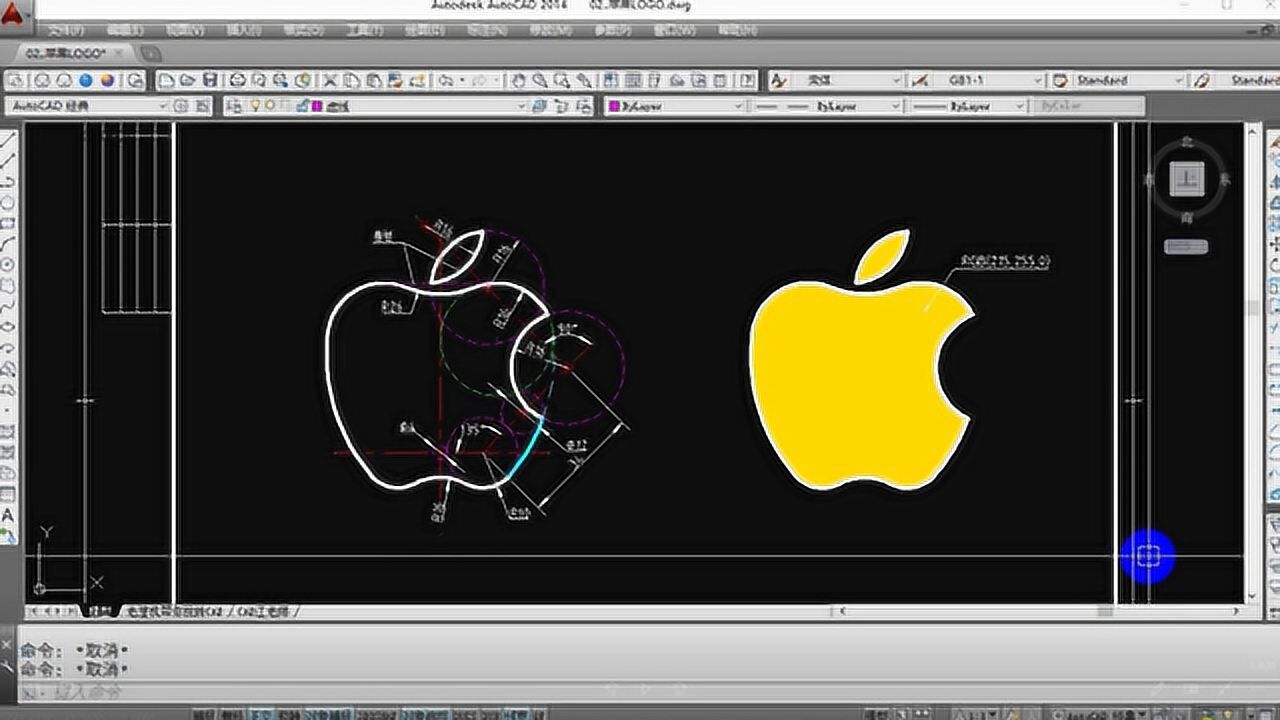The height and width of the screenshot is (720, 1280).
Task: Click the ViewCube top face
Action: coord(1187,177)
